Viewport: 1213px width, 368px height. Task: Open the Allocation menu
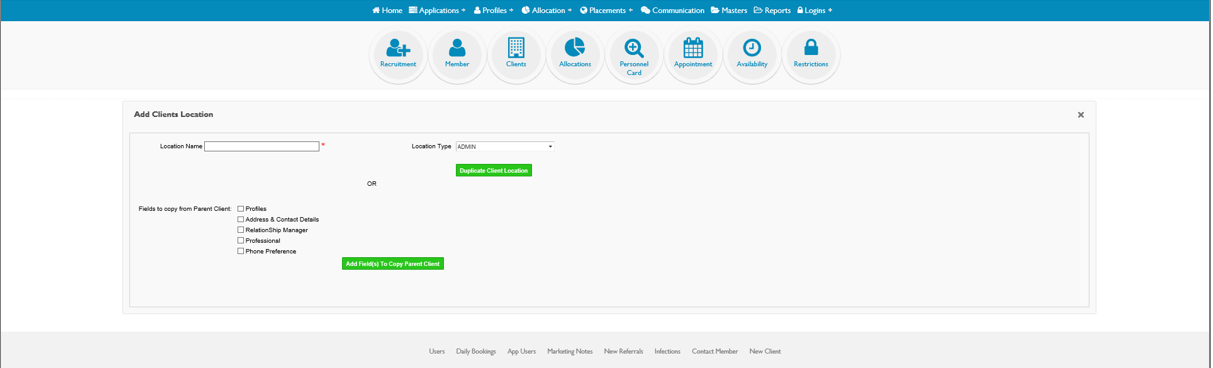[547, 10]
